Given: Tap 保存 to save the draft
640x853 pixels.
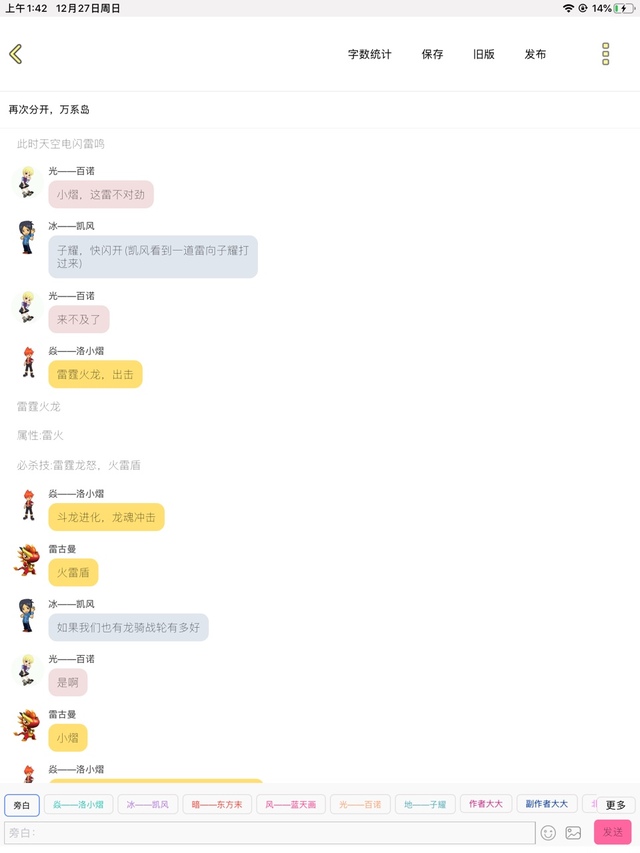Looking at the screenshot, I should [x=432, y=54].
